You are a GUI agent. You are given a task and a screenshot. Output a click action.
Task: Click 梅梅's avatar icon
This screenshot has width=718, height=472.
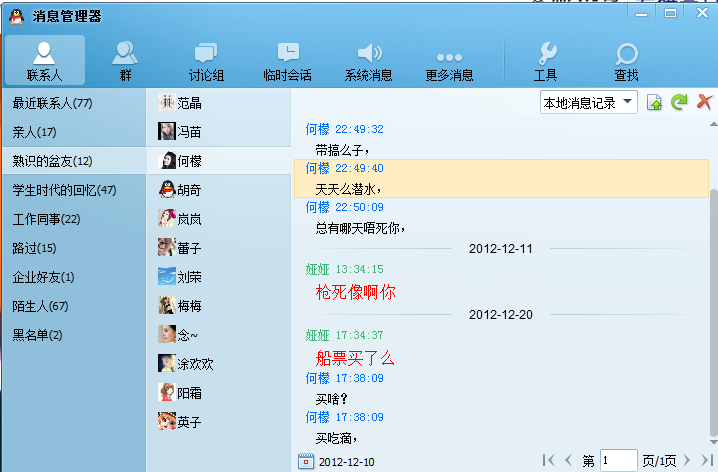coord(167,305)
